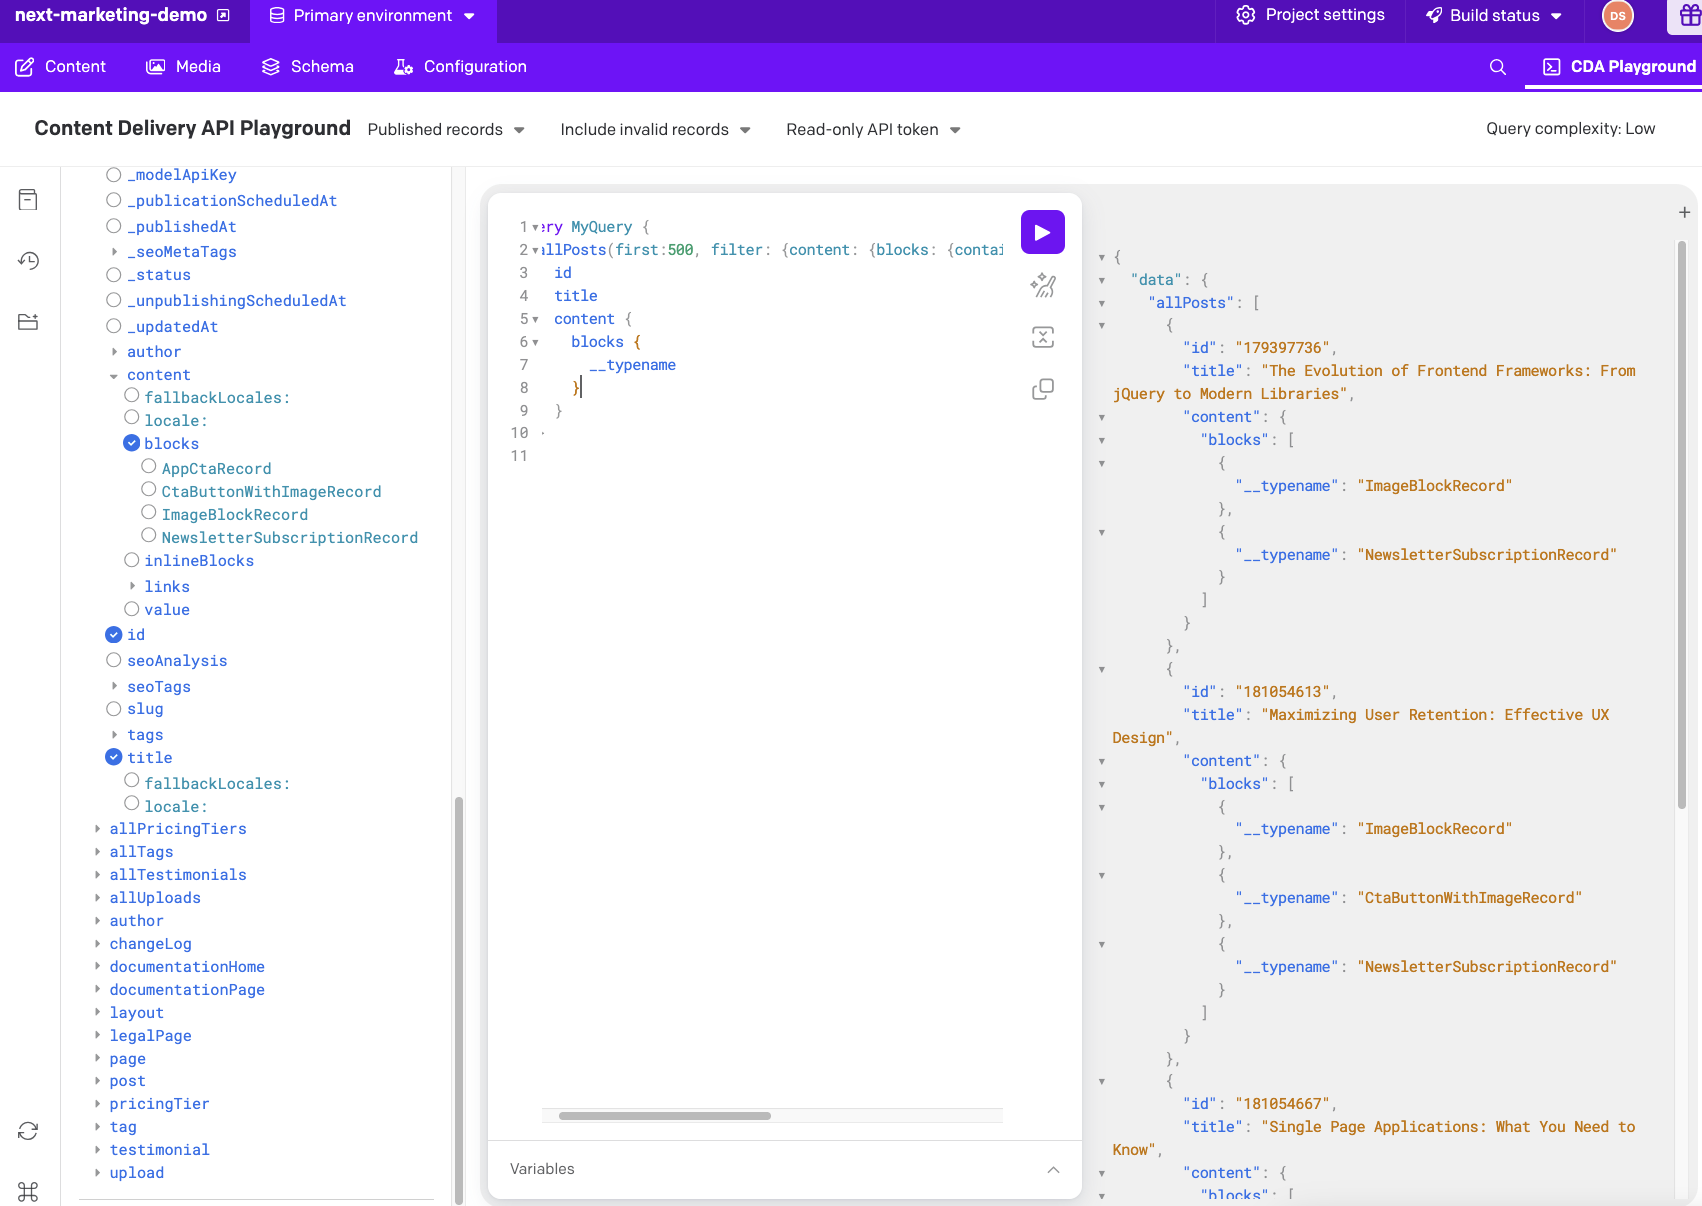
Task: Expand the links field under content
Action: click(132, 586)
